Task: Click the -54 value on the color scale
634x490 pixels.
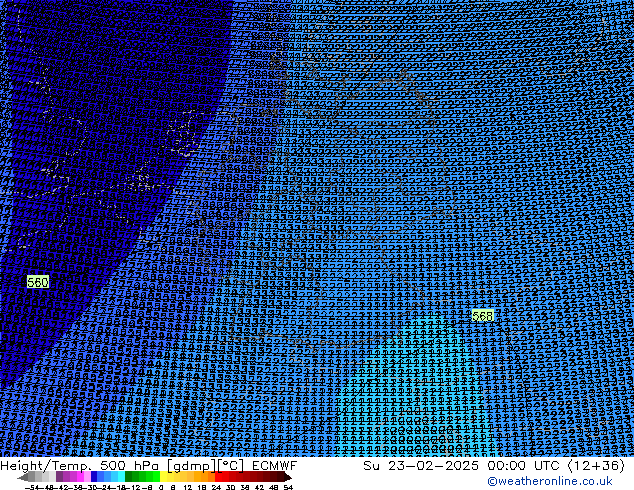Action: tap(32, 487)
